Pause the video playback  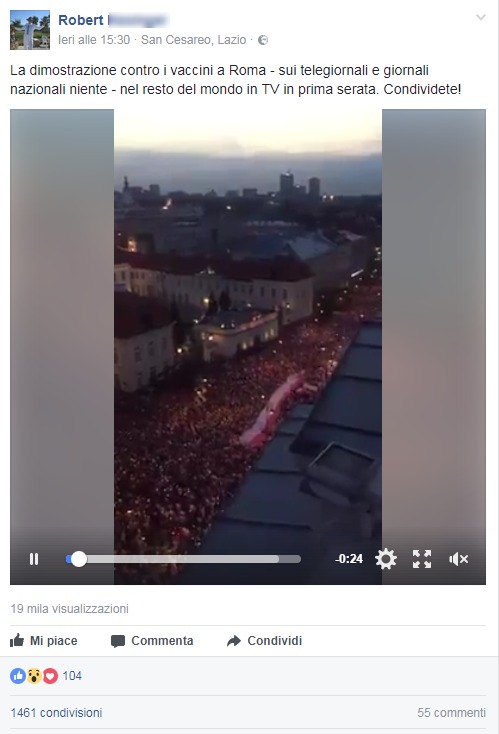[x=34, y=559]
